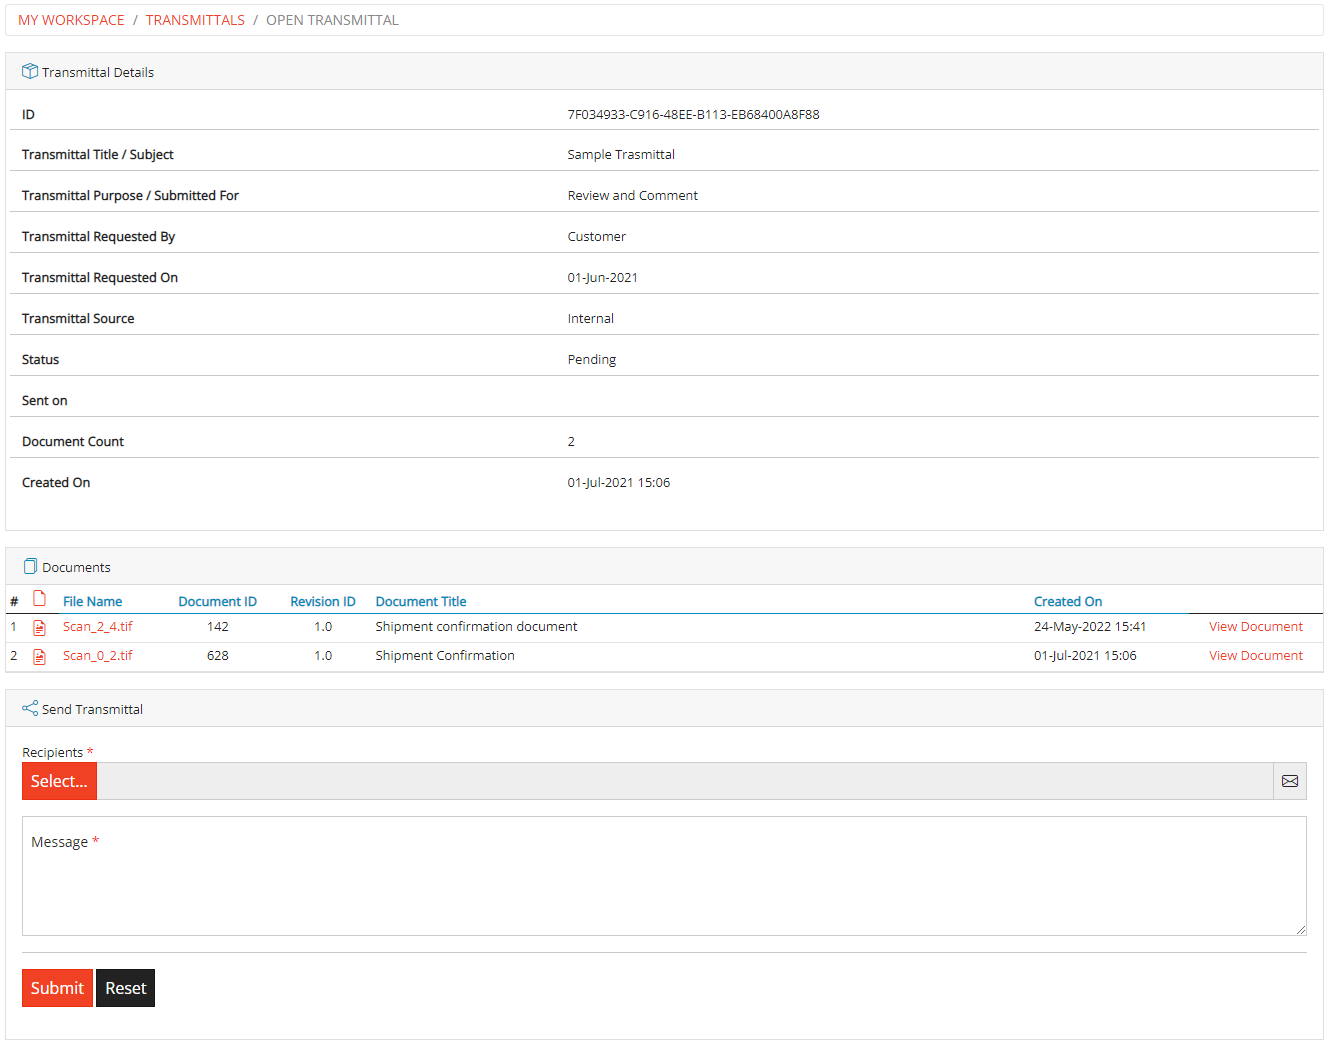Open the Scan_0_2.tif file link
The image size is (1329, 1051).
(x=97, y=655)
